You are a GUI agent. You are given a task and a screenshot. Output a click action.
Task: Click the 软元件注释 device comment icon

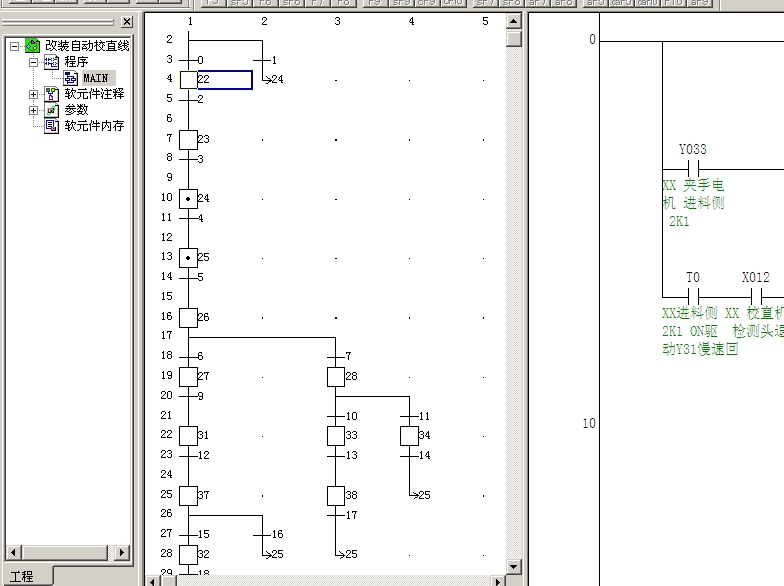point(51,94)
